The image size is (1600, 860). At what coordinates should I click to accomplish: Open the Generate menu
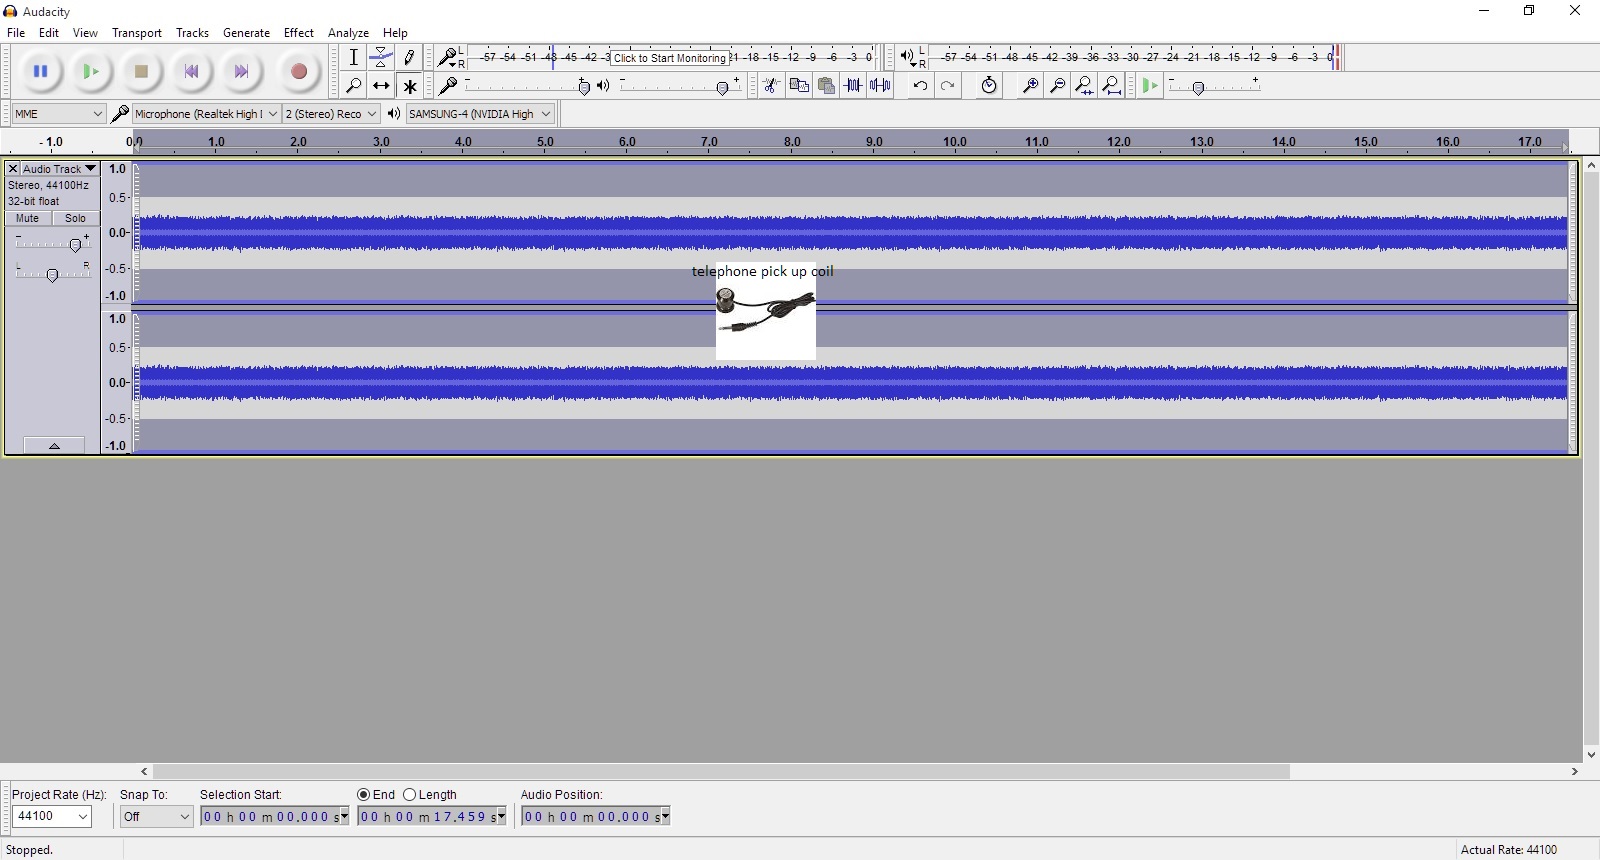[x=246, y=33]
